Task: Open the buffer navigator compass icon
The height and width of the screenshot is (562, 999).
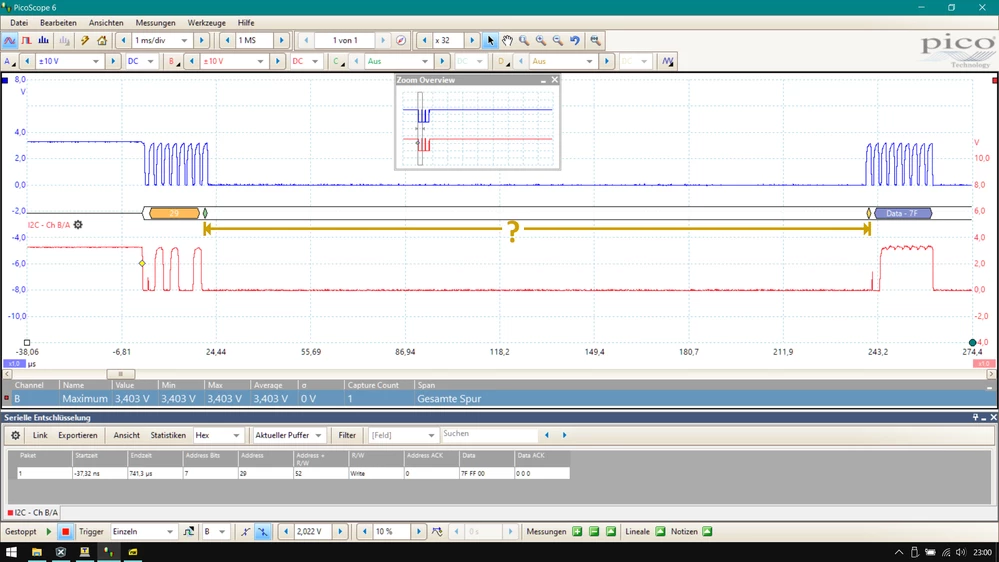Action: 401,40
